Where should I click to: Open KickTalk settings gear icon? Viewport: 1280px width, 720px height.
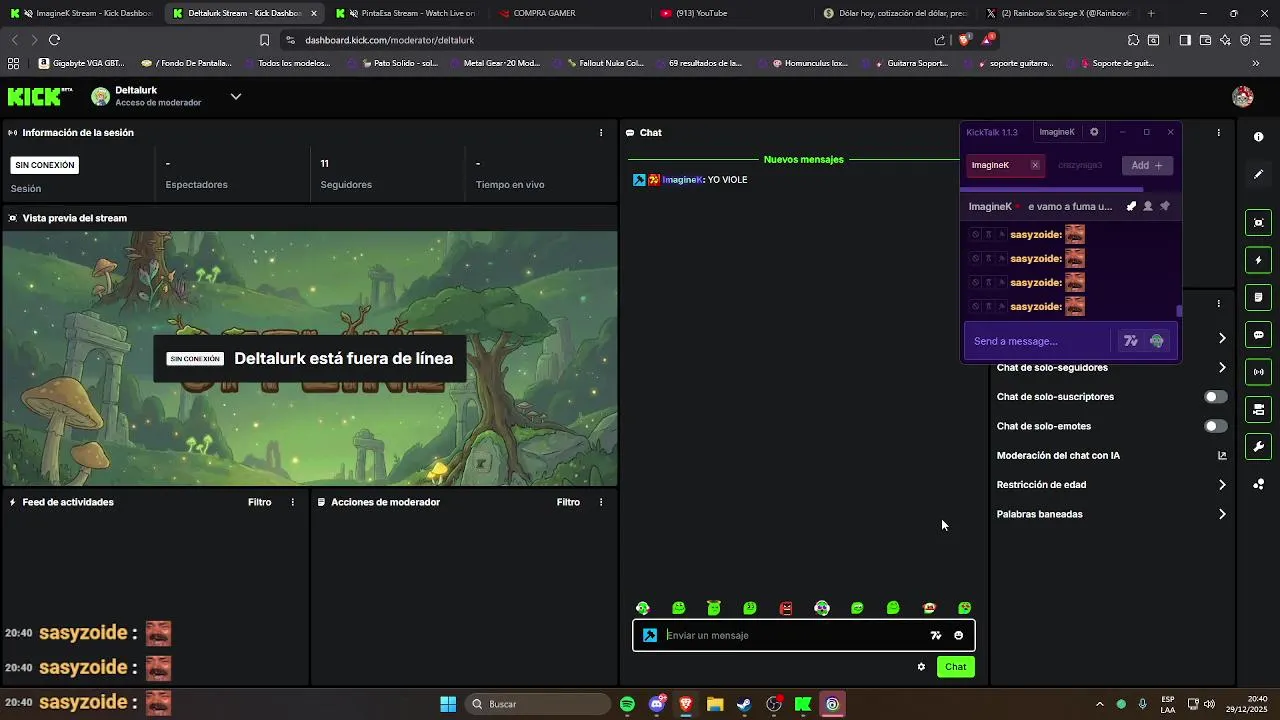pos(1094,132)
